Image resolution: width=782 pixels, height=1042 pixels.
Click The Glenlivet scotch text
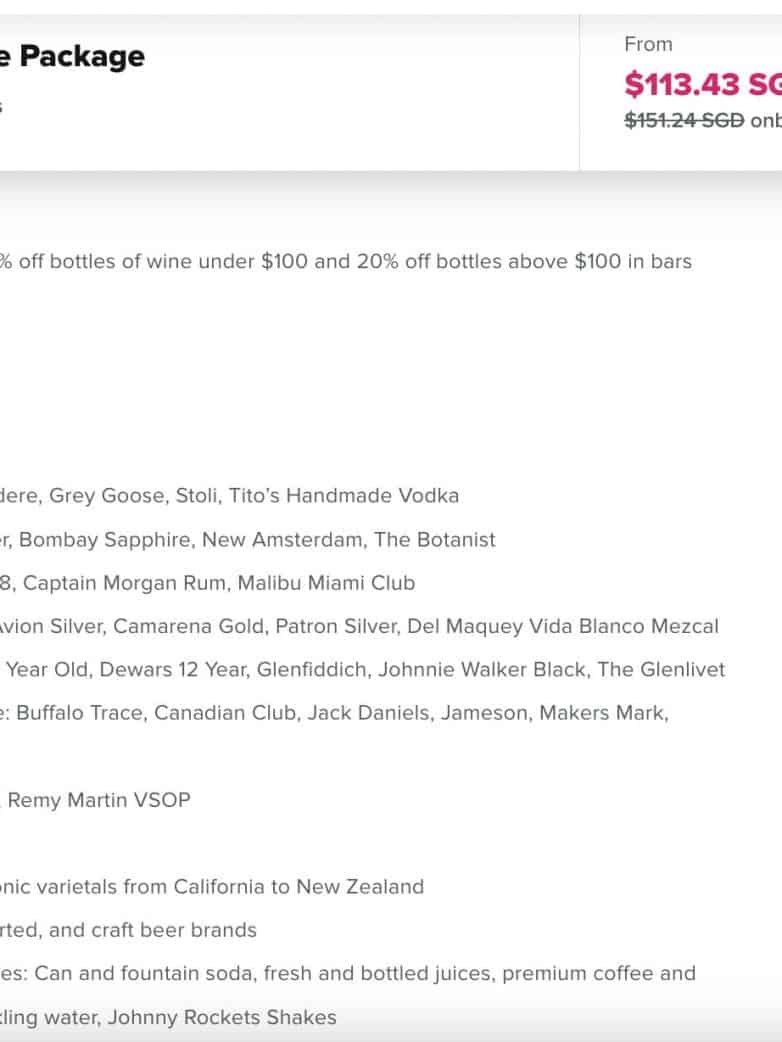pos(661,670)
